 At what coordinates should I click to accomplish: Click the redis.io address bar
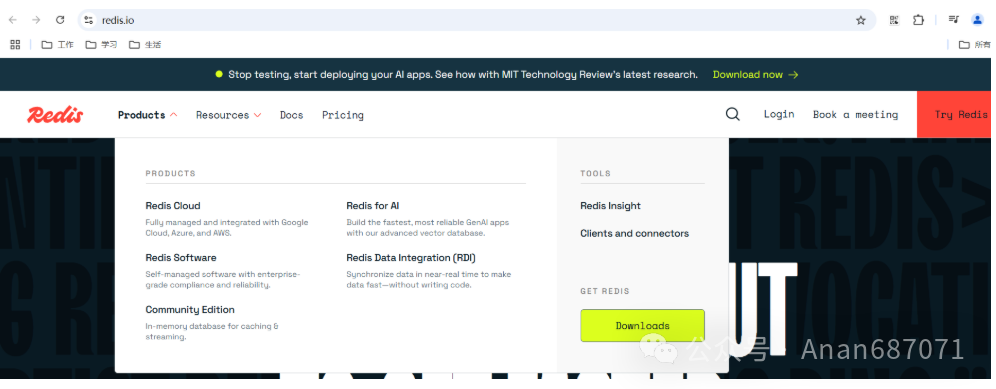476,20
